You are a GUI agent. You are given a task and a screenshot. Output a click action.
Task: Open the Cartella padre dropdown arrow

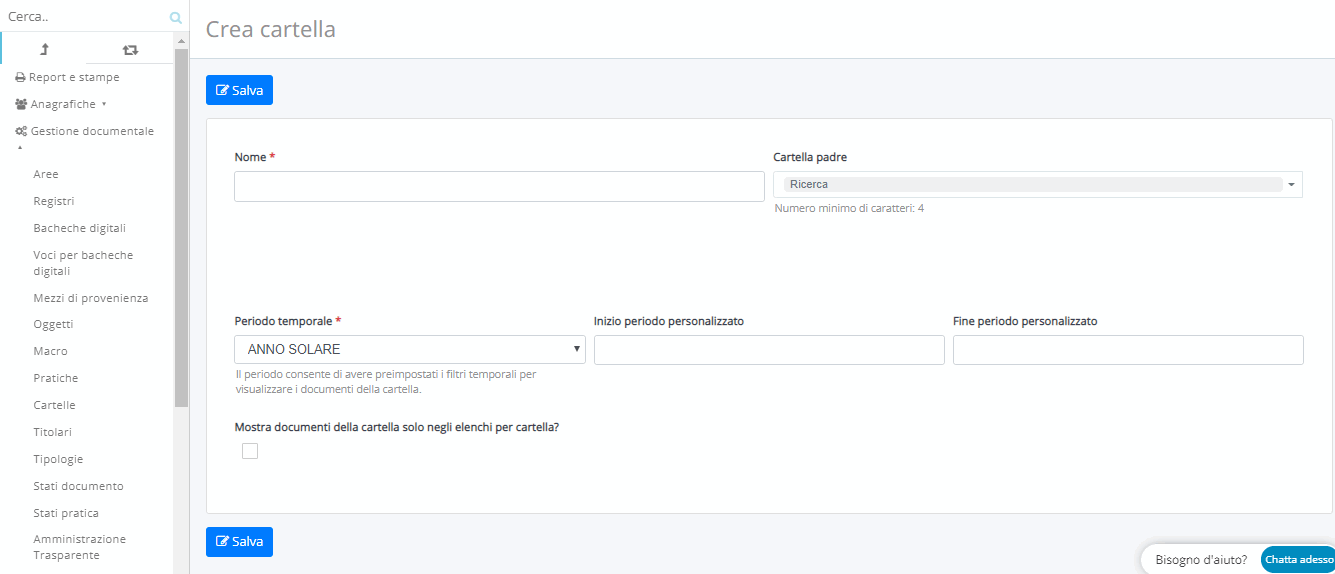point(1291,185)
